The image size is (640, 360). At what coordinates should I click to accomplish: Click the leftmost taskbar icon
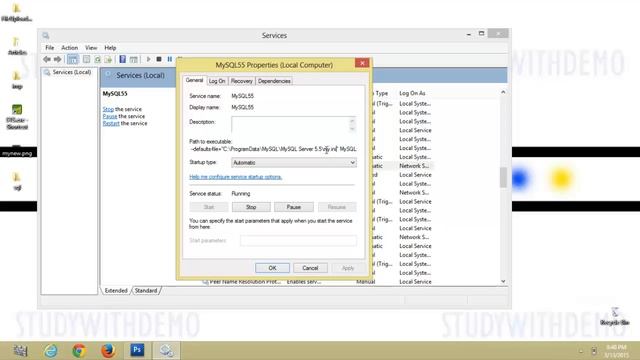point(20,351)
